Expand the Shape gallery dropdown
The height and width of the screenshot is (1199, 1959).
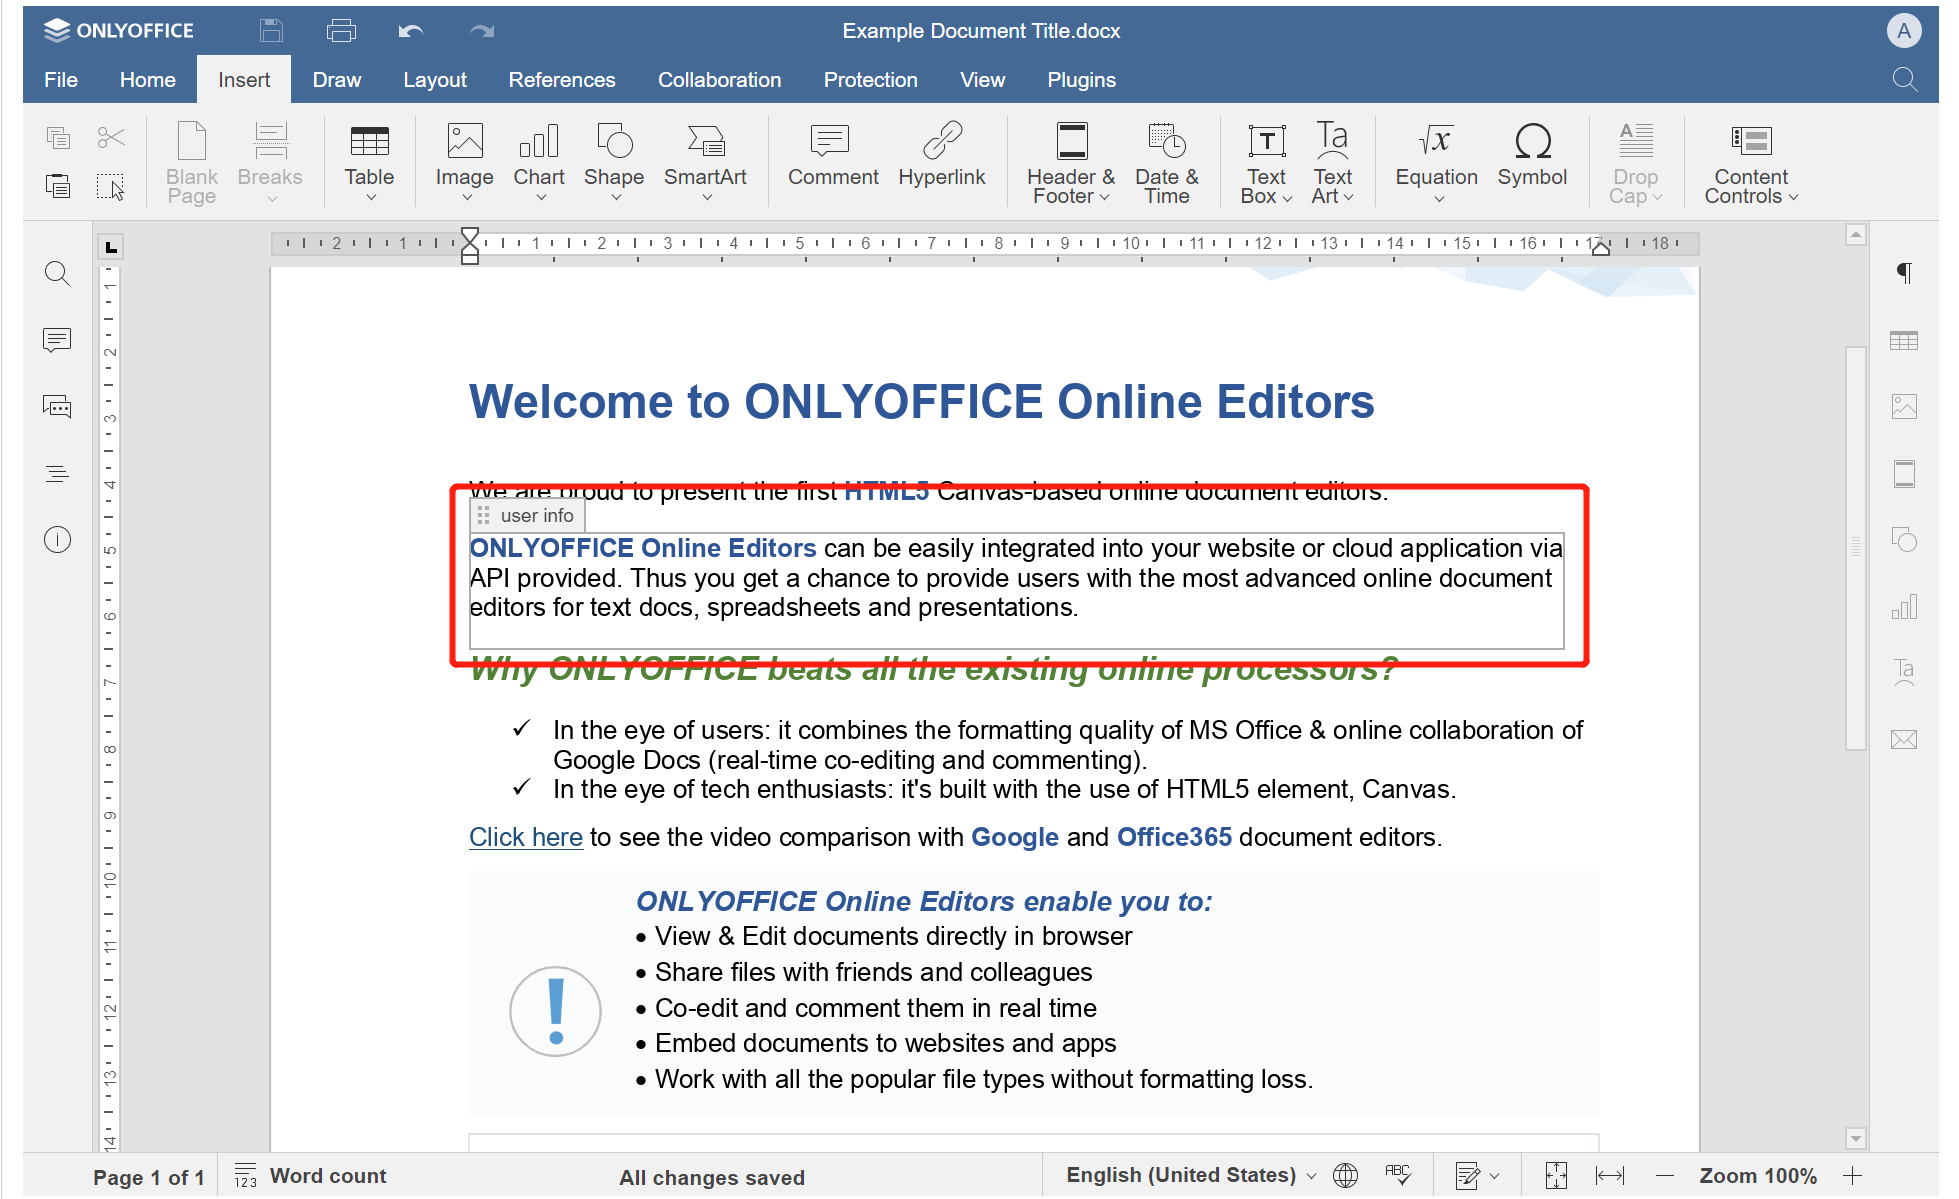[614, 198]
